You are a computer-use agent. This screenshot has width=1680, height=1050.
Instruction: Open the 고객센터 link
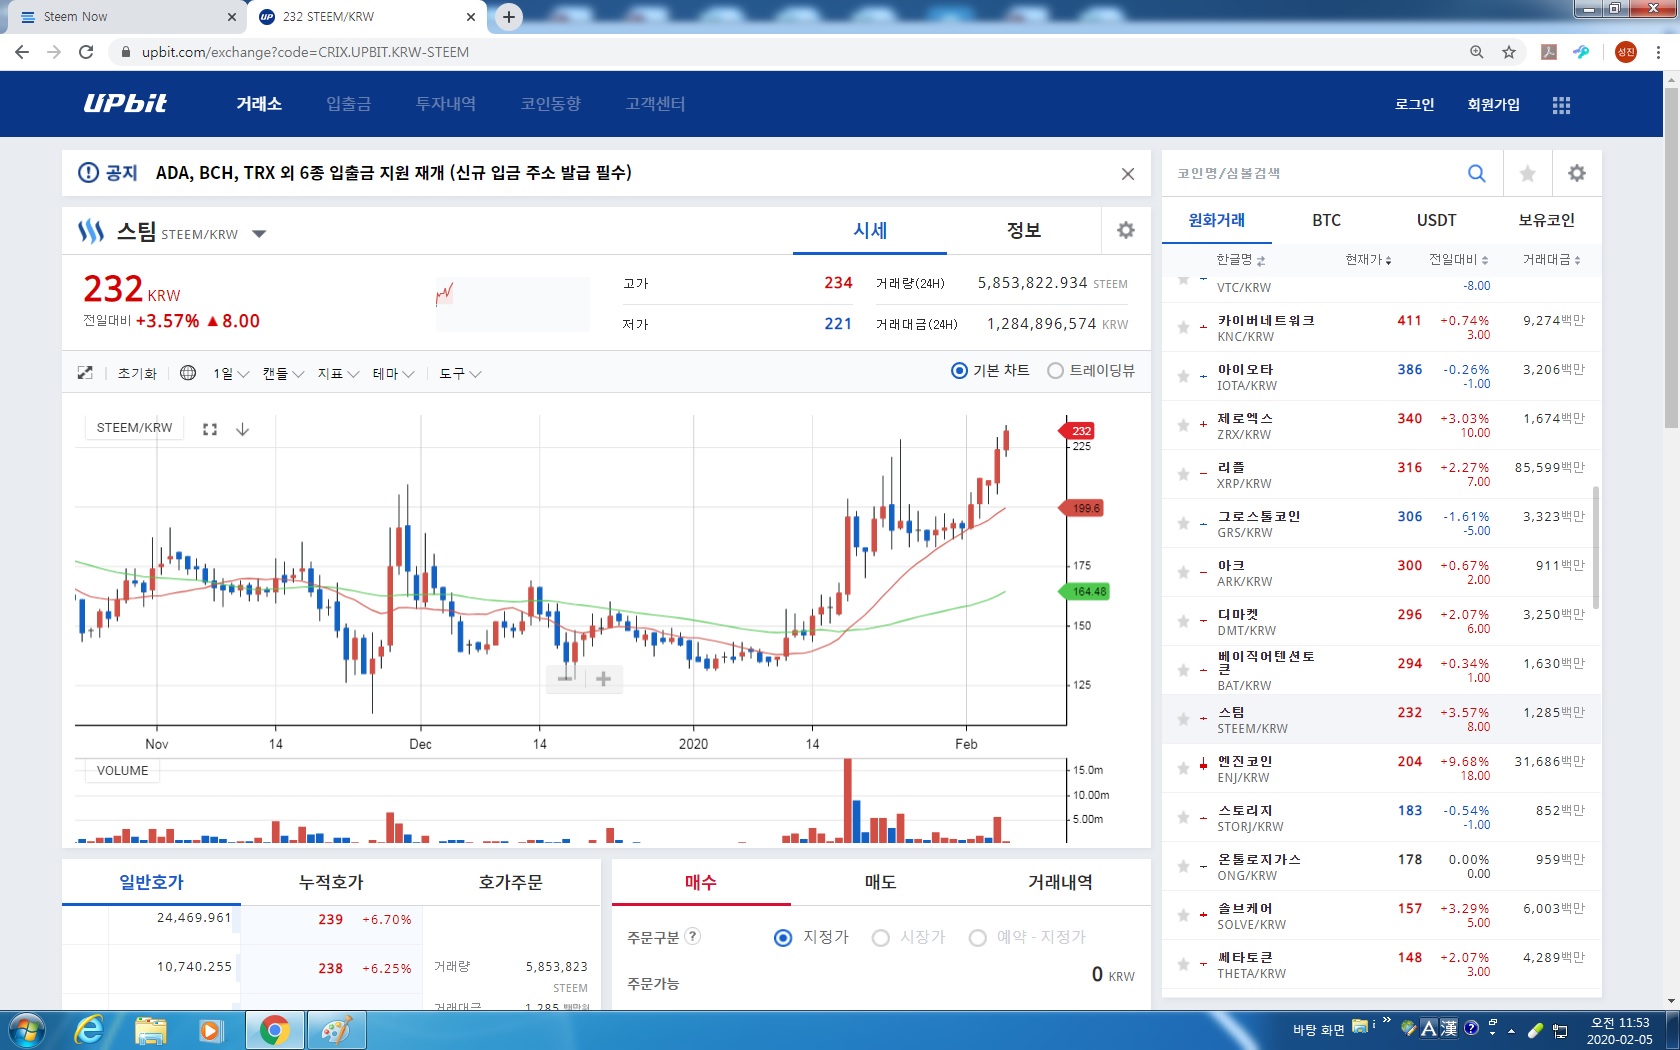coord(655,104)
